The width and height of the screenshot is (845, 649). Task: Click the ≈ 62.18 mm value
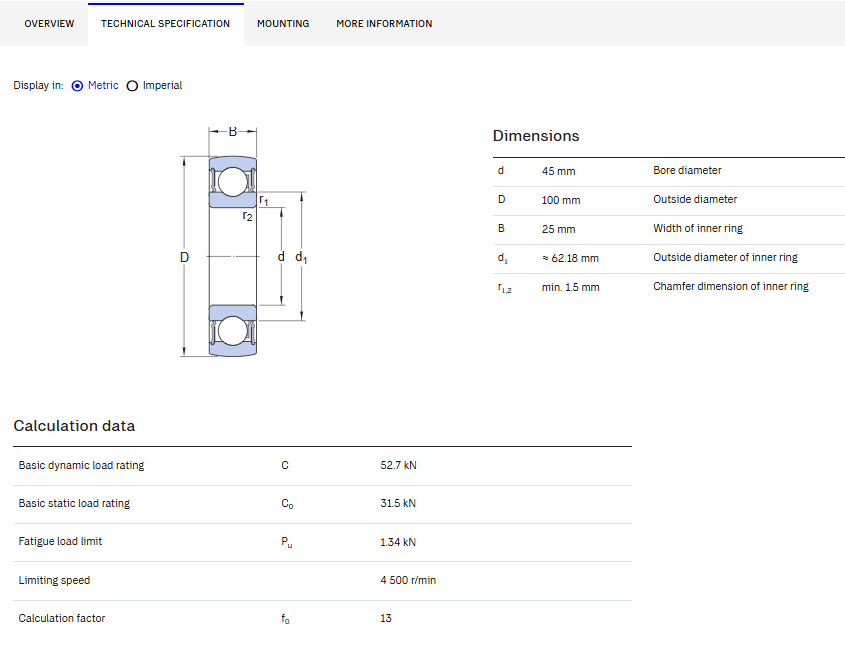point(570,258)
